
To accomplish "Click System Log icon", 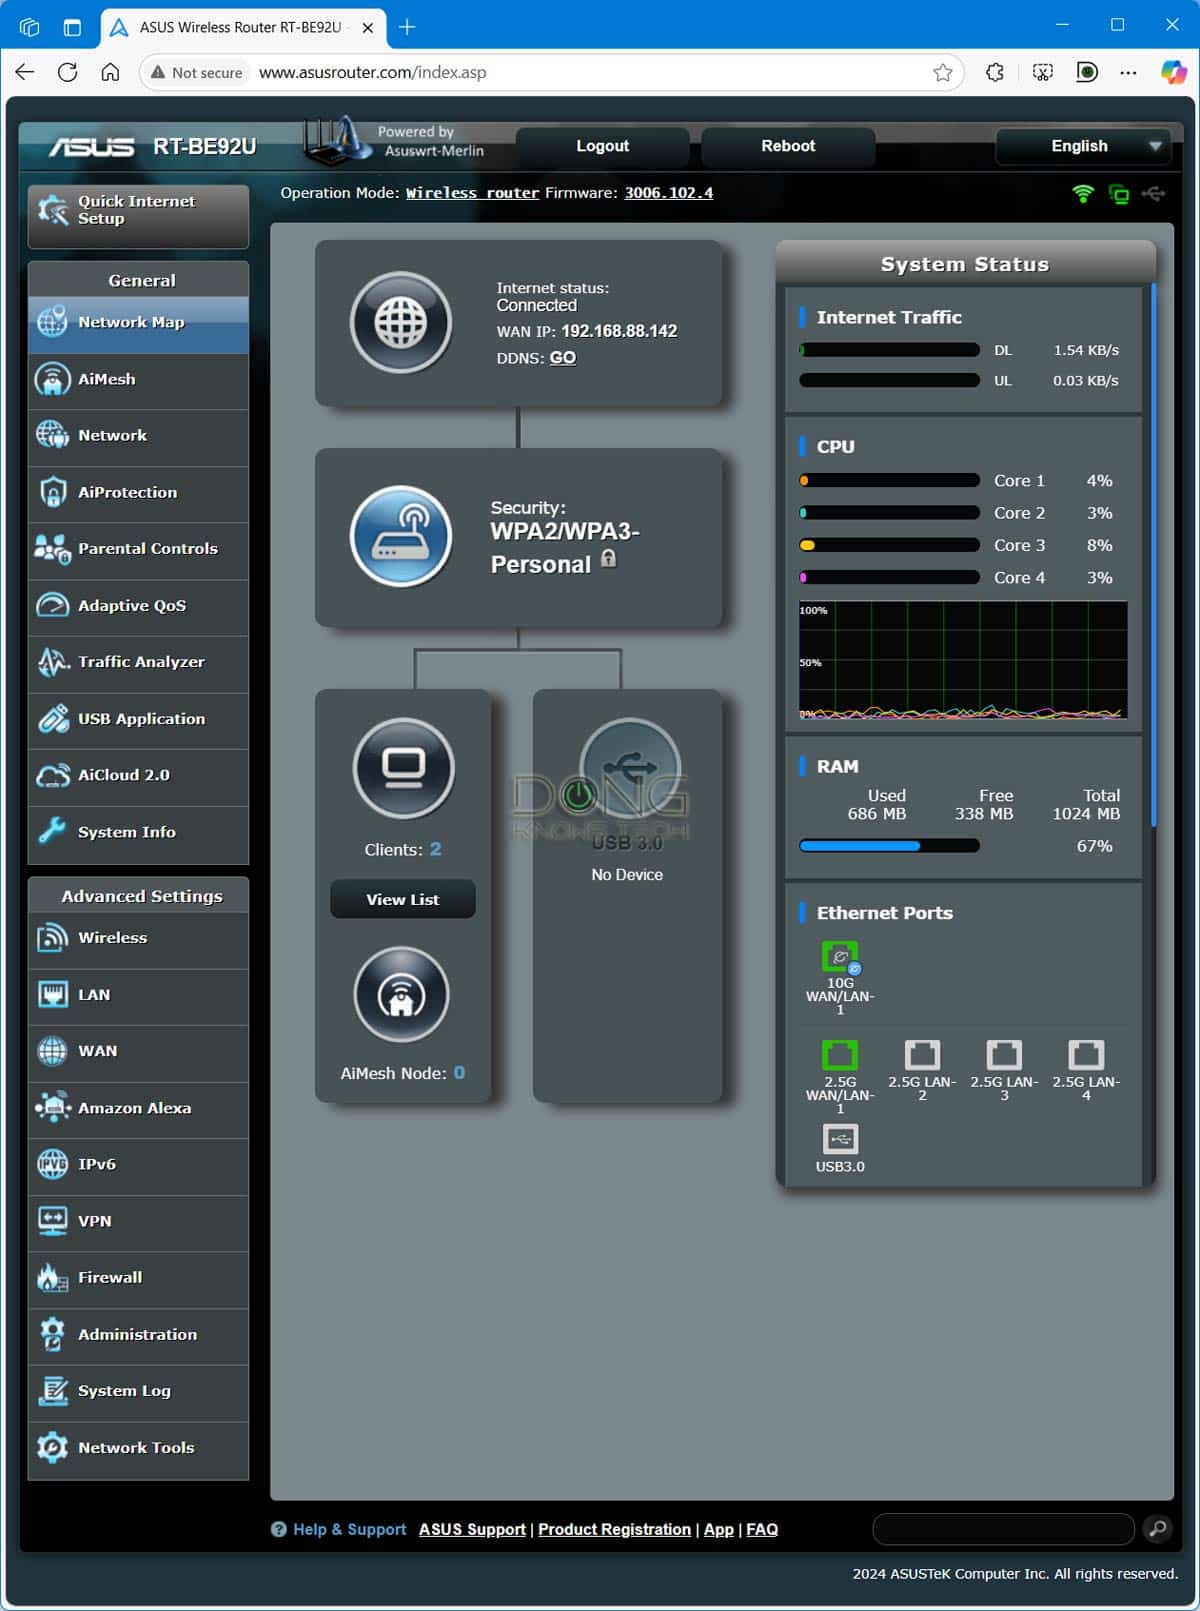I will 52,1391.
